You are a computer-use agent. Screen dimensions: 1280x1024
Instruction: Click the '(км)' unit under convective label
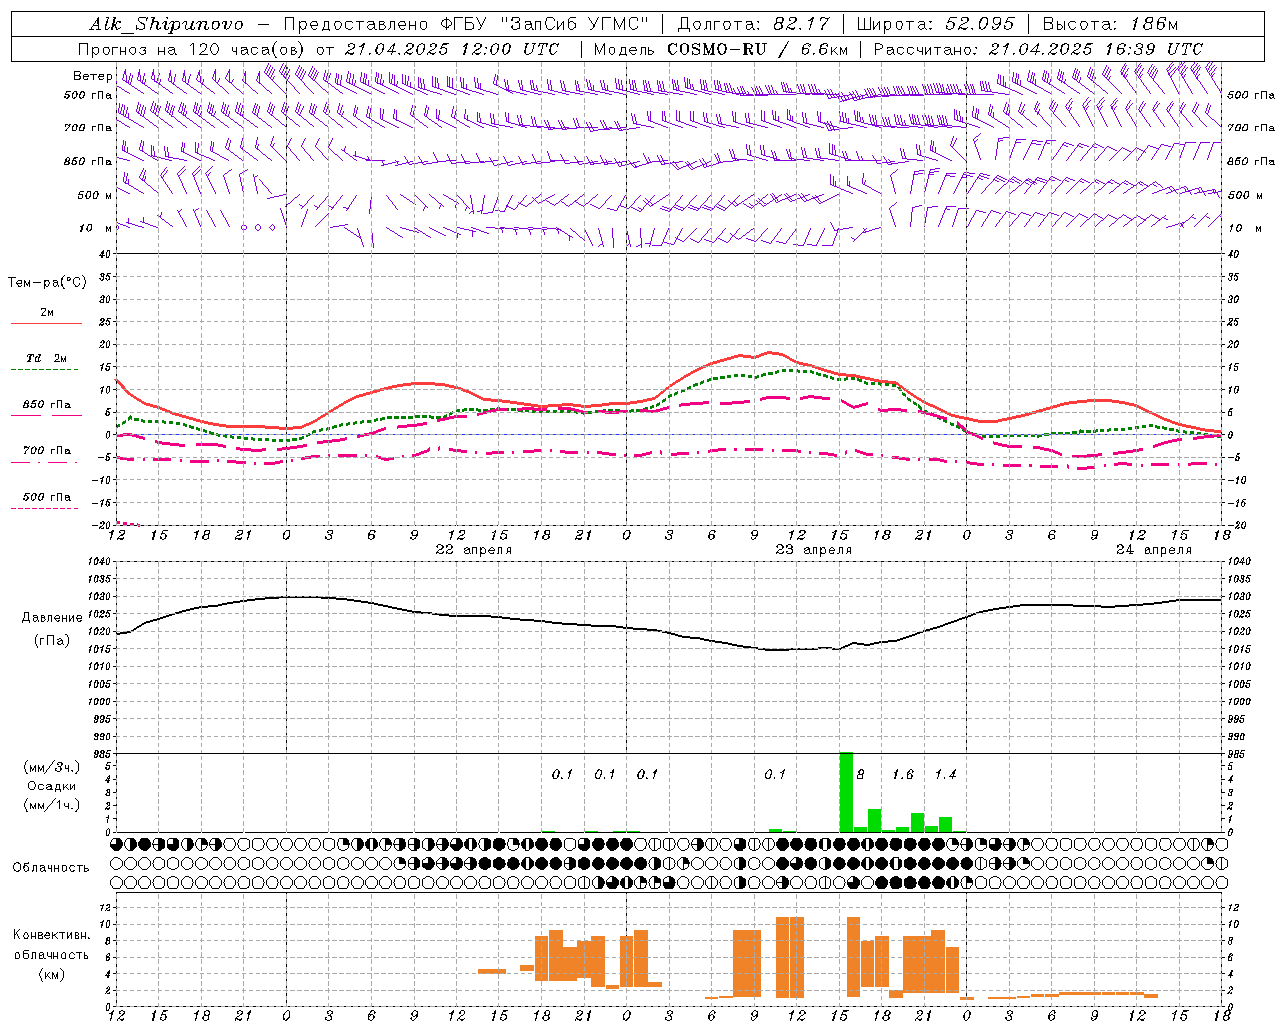[x=52, y=974]
